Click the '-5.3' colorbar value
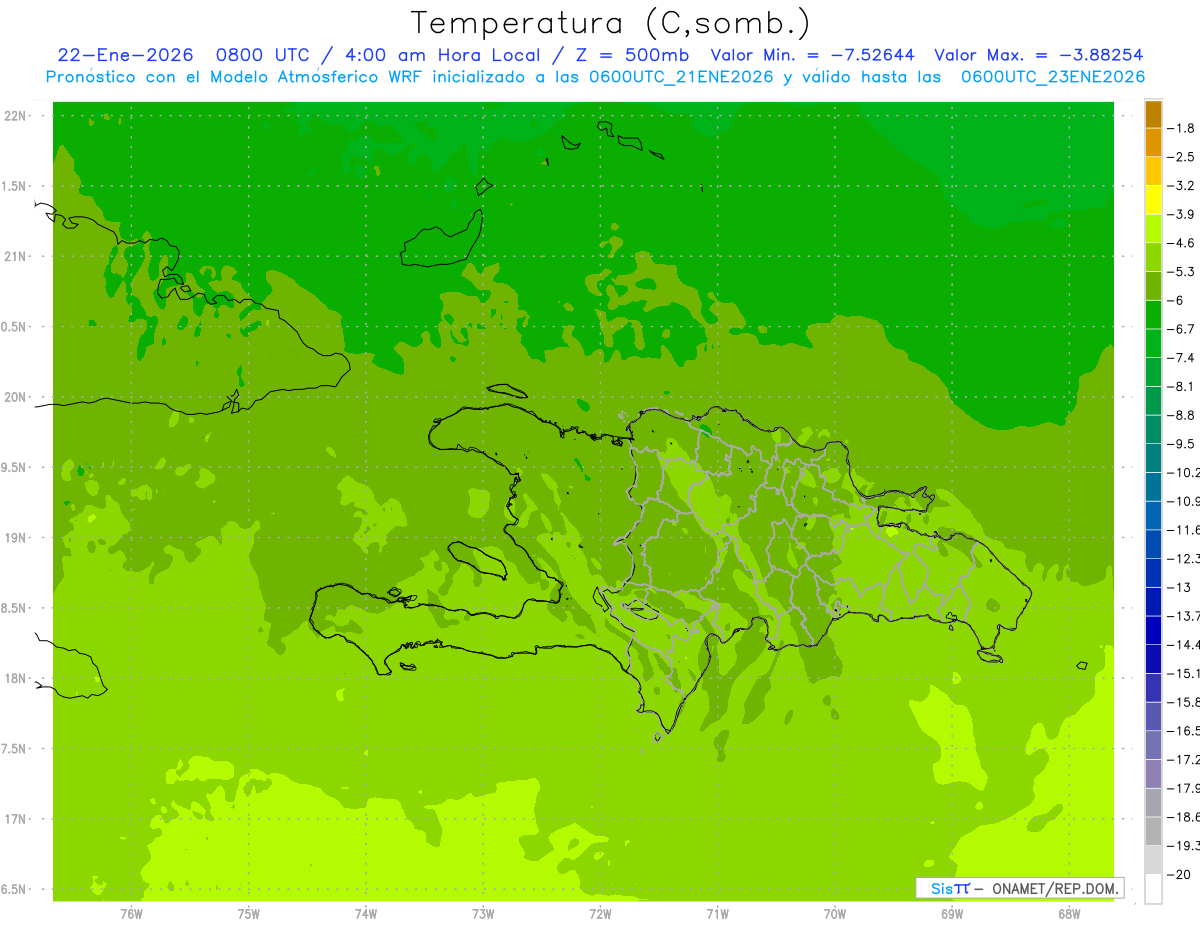 pos(1182,271)
